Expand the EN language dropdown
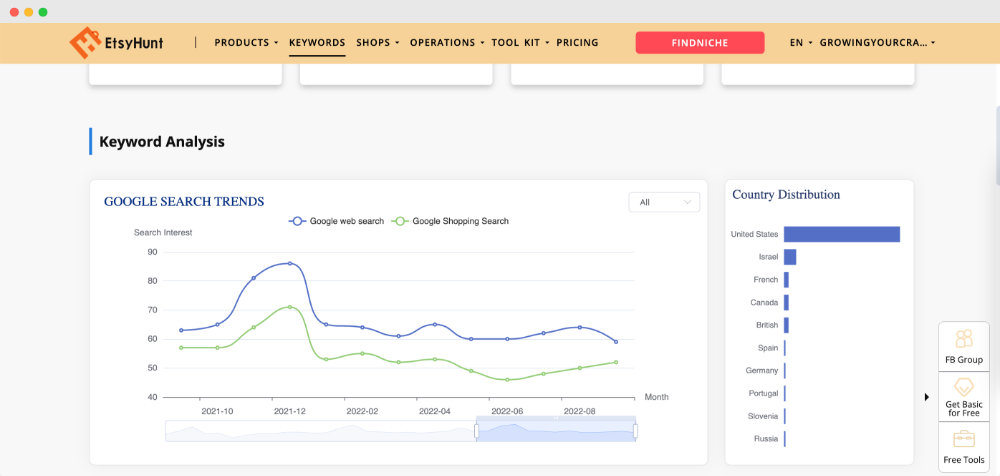Viewport: 1000px width, 476px height. (x=800, y=43)
